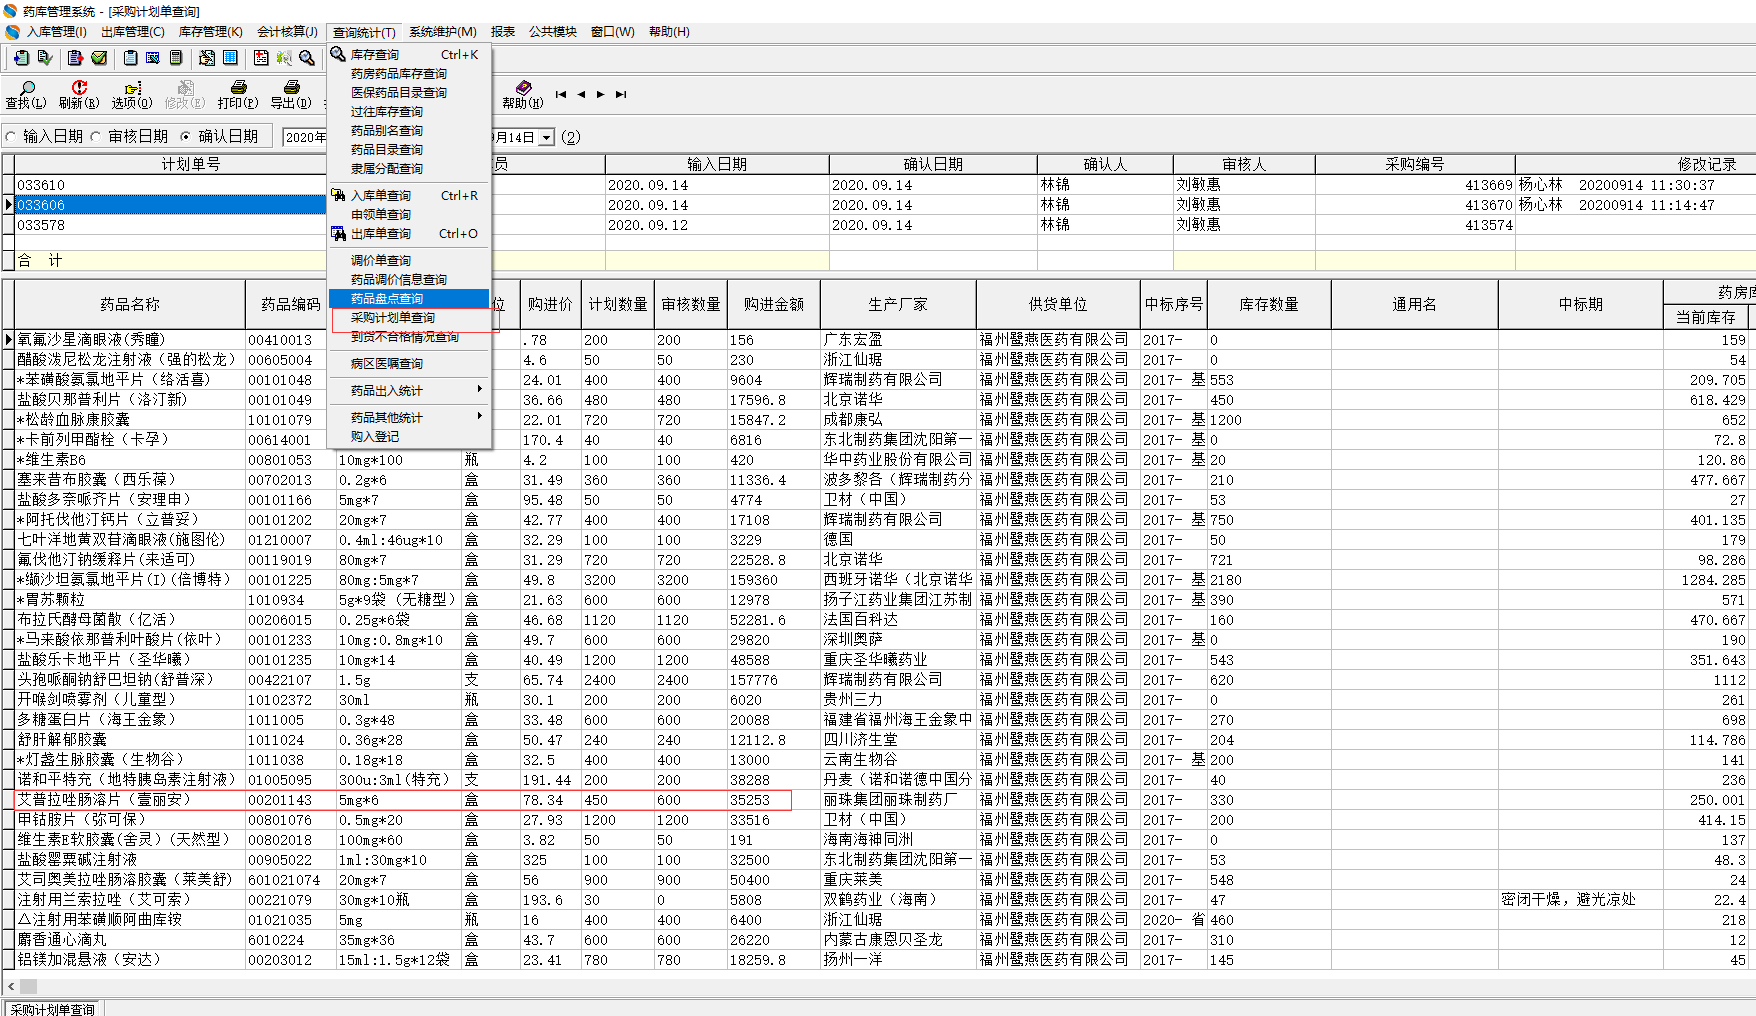
Task: Open the 系统维护(M) menu
Action: point(442,32)
